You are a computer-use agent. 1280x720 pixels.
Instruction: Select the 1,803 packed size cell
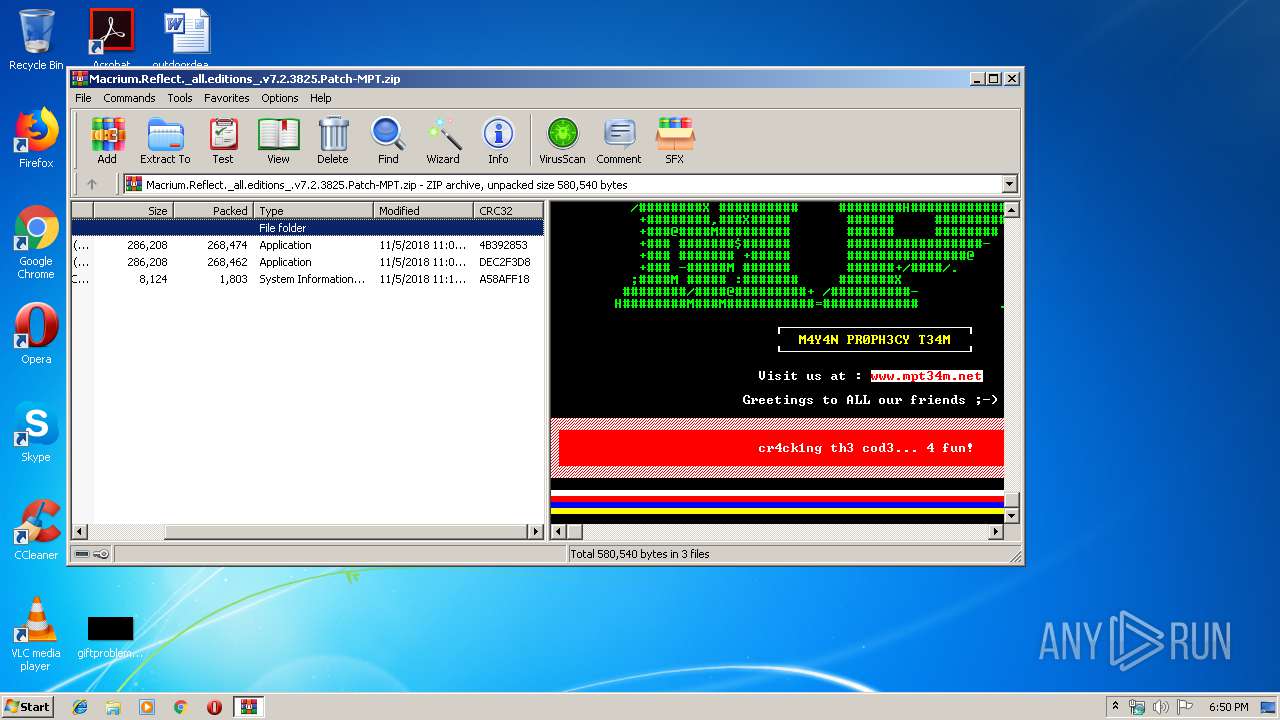point(233,279)
